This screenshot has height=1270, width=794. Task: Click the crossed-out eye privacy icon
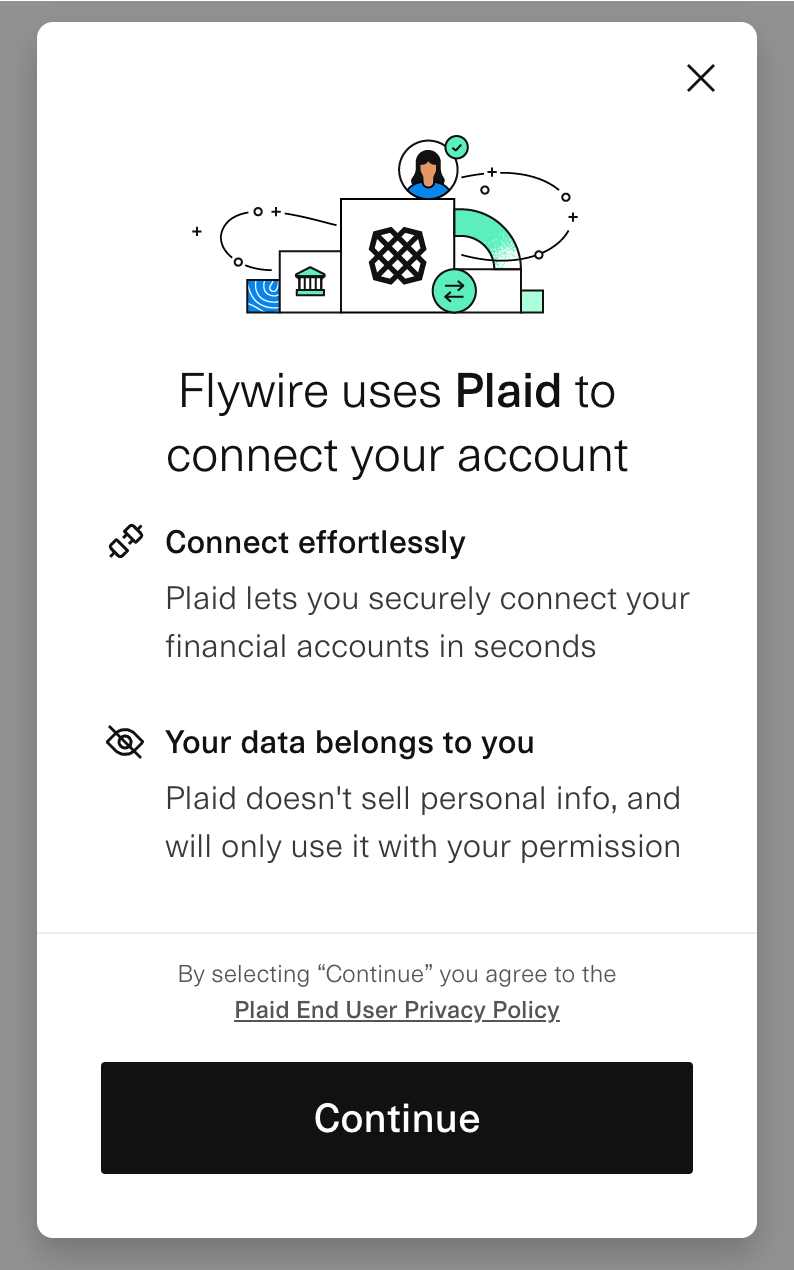pos(125,742)
